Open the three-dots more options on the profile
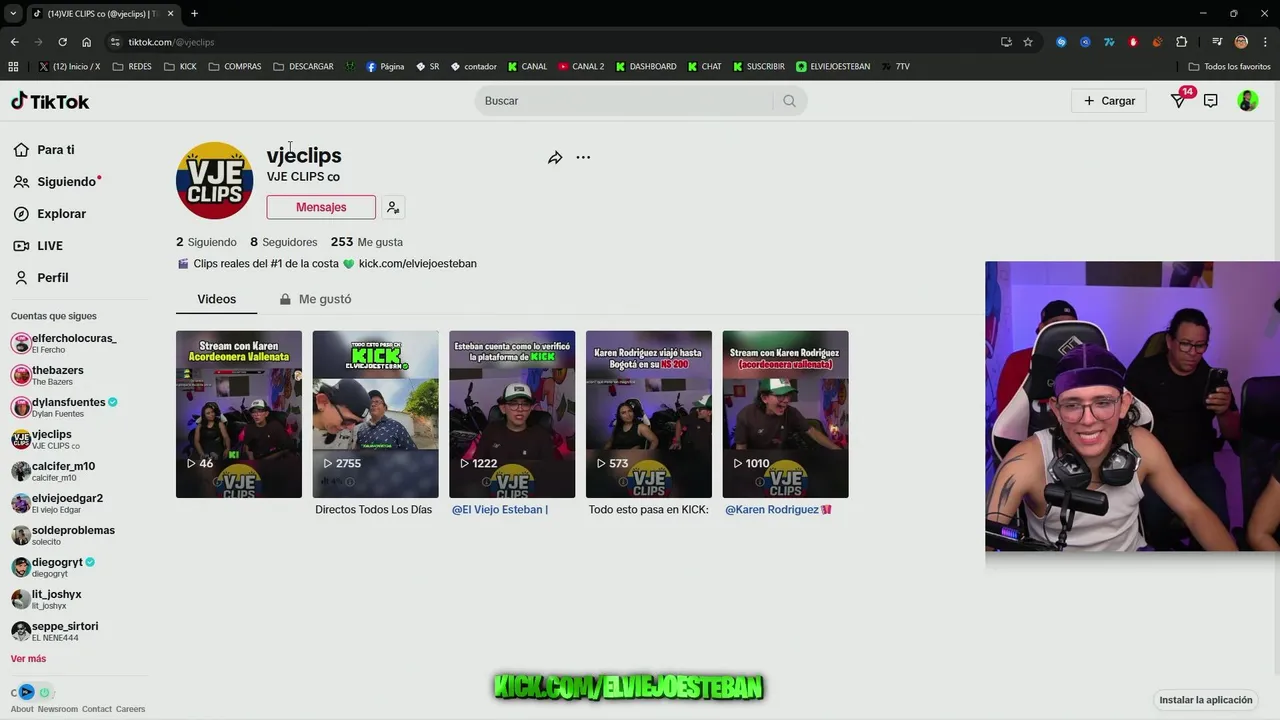The image size is (1280, 720). click(583, 157)
